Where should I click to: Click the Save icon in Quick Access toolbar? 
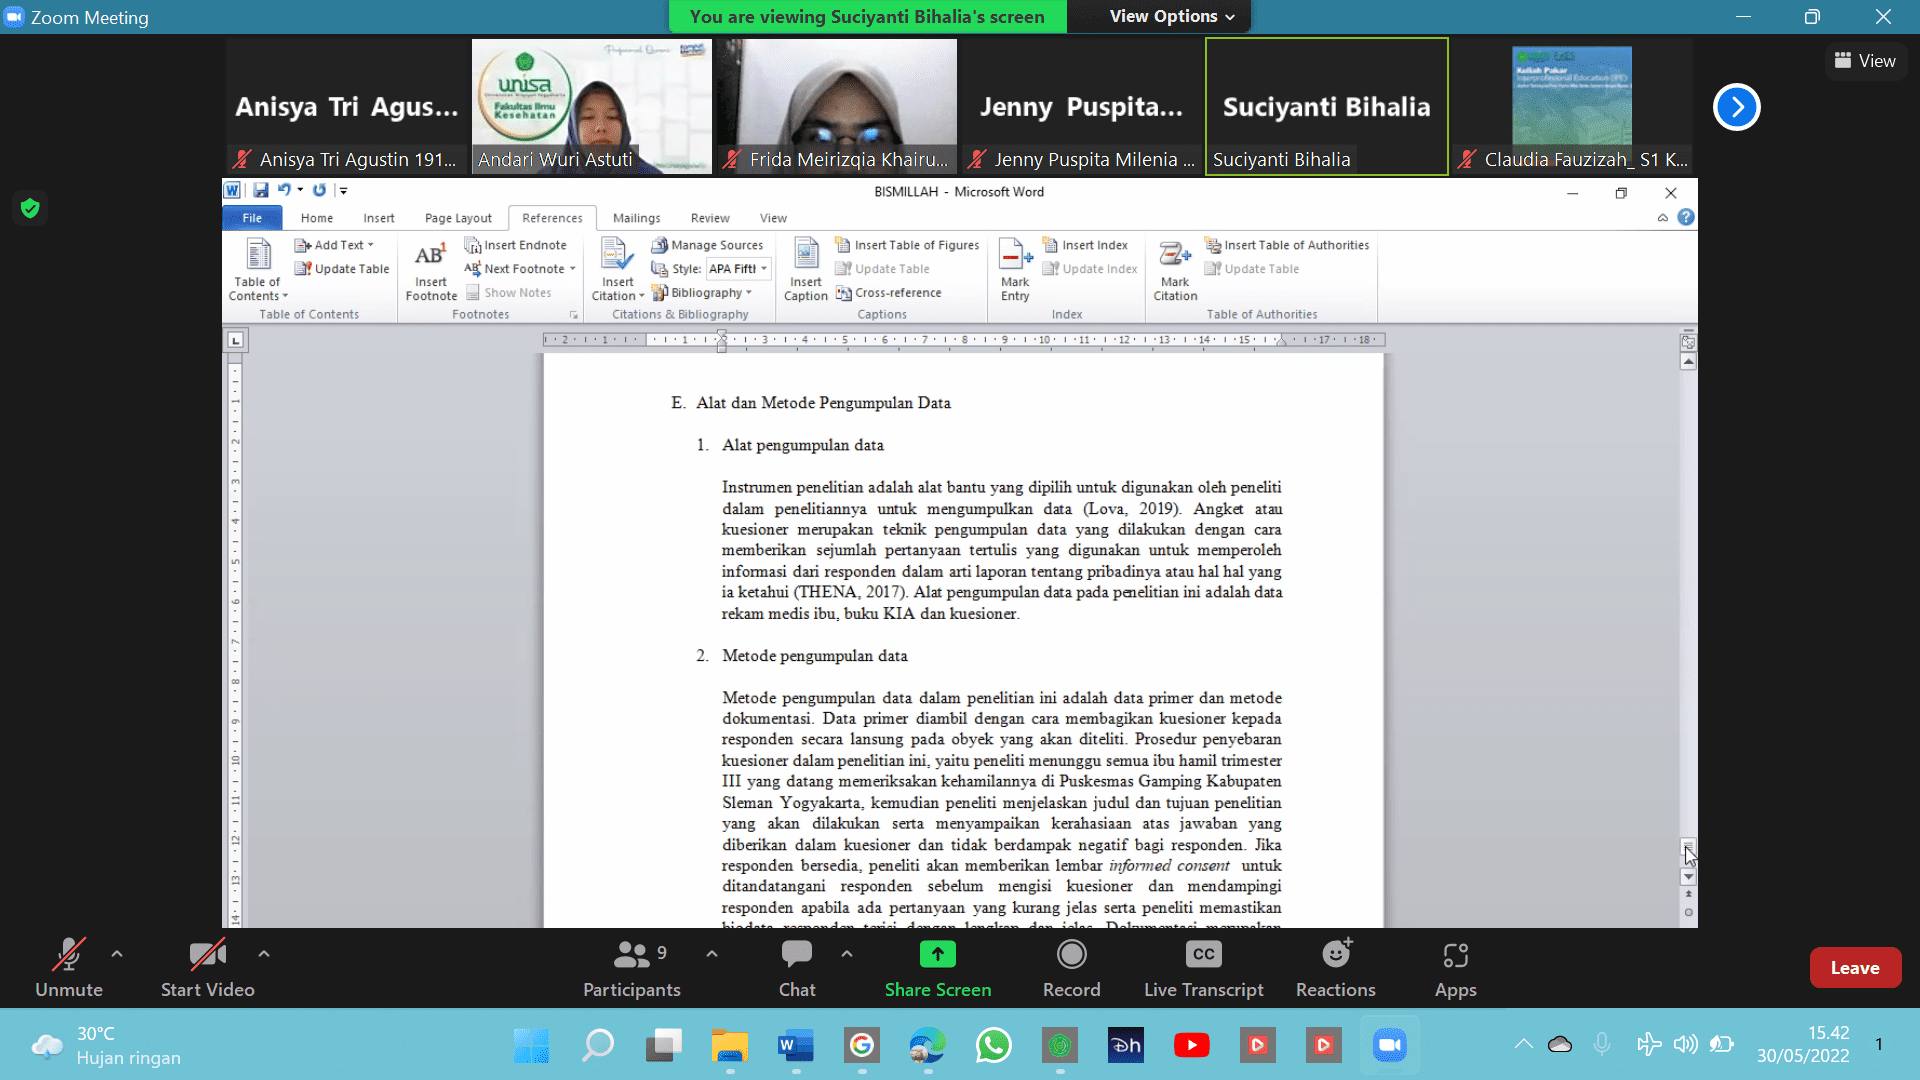(x=261, y=190)
